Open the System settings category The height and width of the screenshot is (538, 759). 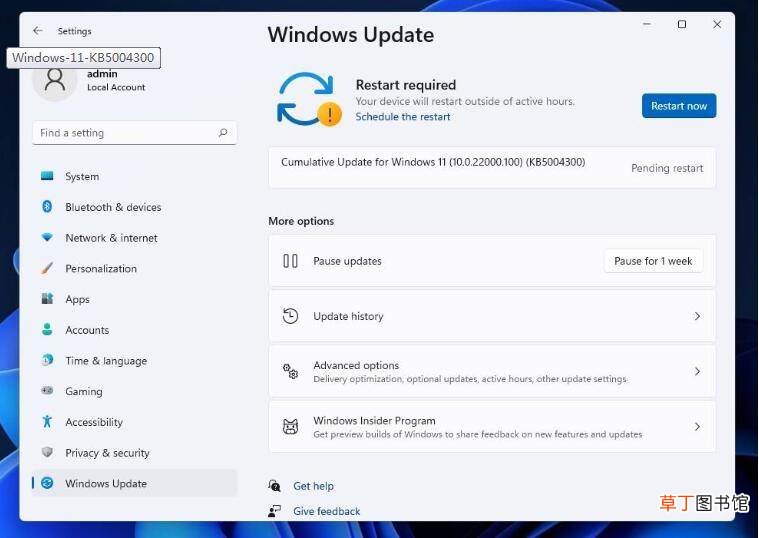pyautogui.click(x=135, y=176)
